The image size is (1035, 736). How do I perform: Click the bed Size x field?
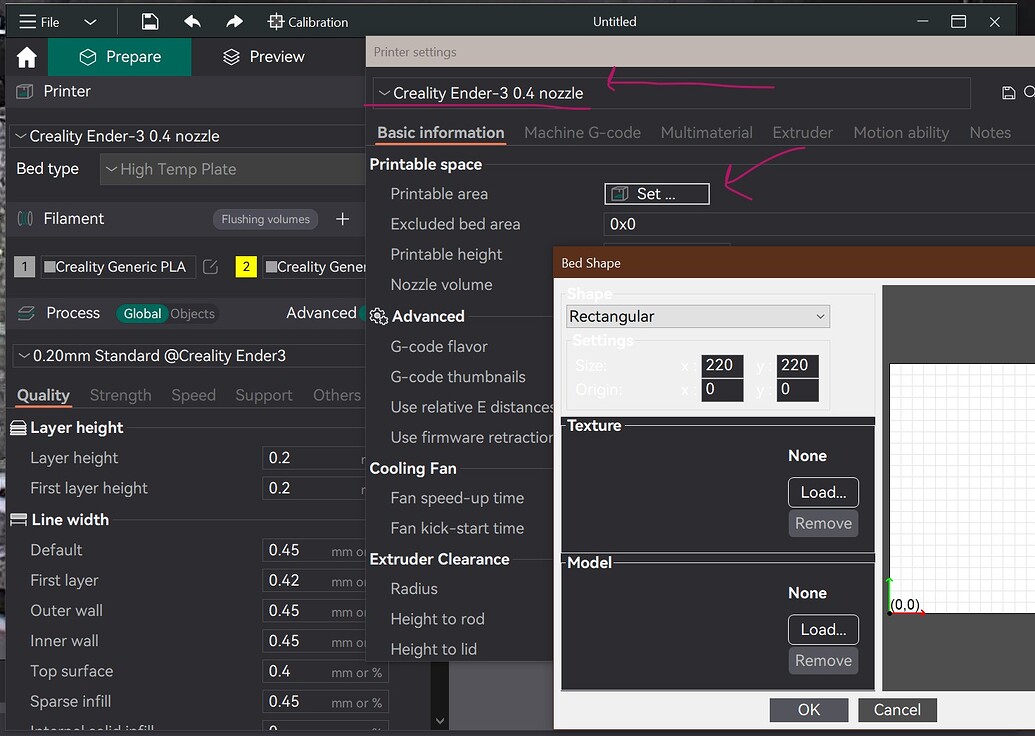coord(722,365)
